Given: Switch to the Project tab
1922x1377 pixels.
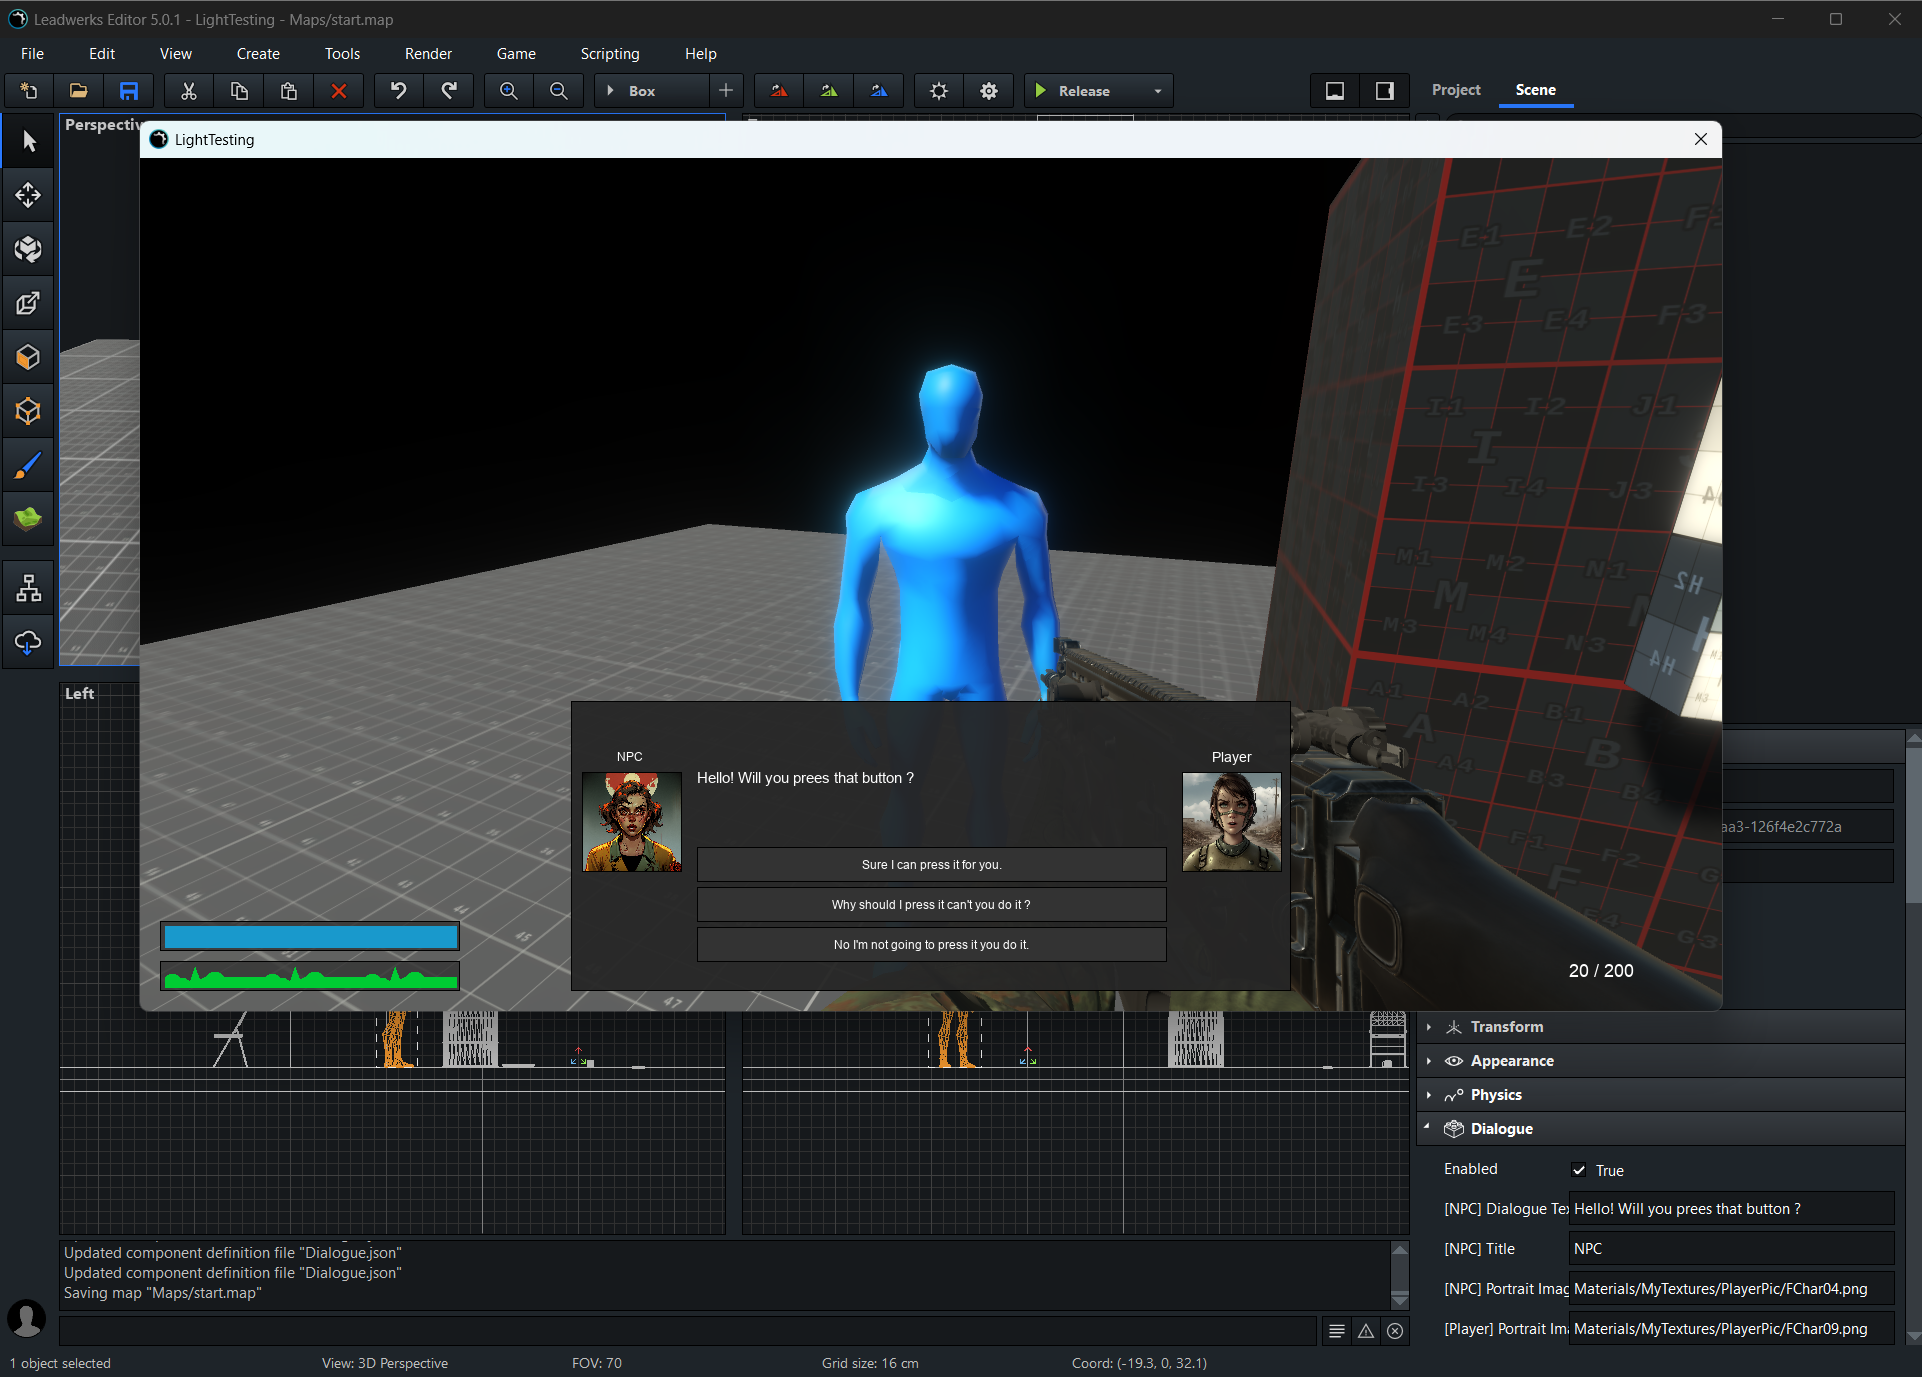Looking at the screenshot, I should click(1456, 90).
